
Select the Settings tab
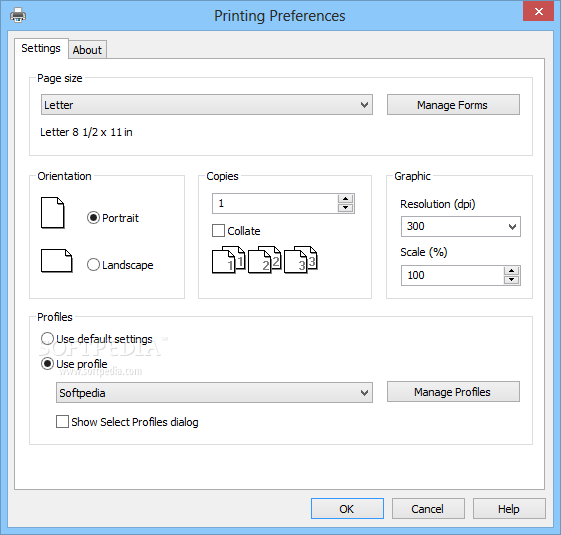point(41,48)
